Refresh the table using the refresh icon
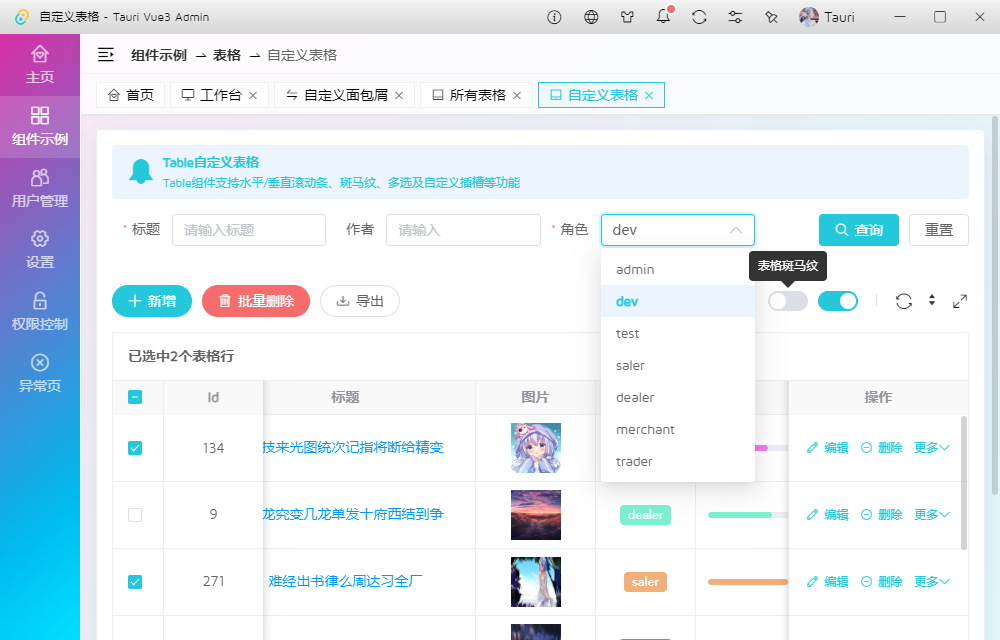This screenshot has width=1000, height=640. click(905, 300)
